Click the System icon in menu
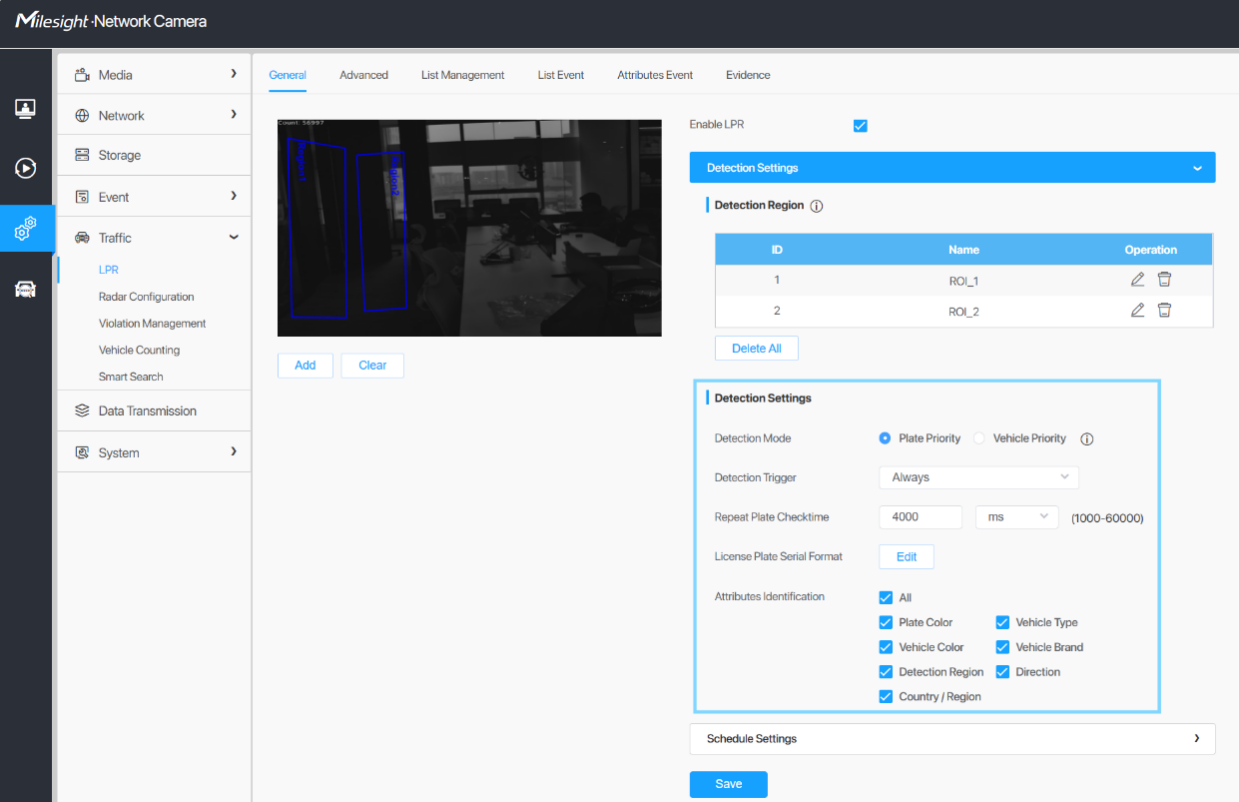Screen dimensions: 1239x802 tap(82, 453)
